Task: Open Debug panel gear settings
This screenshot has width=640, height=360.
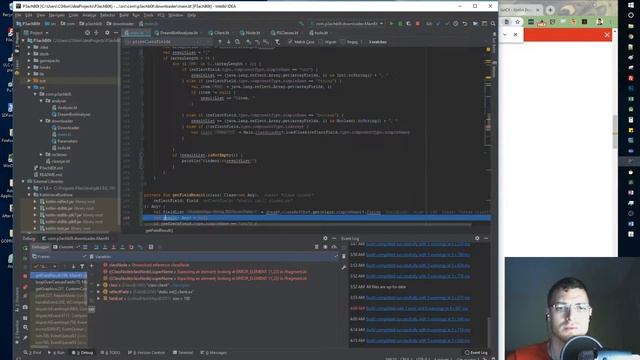Action: 325,238
